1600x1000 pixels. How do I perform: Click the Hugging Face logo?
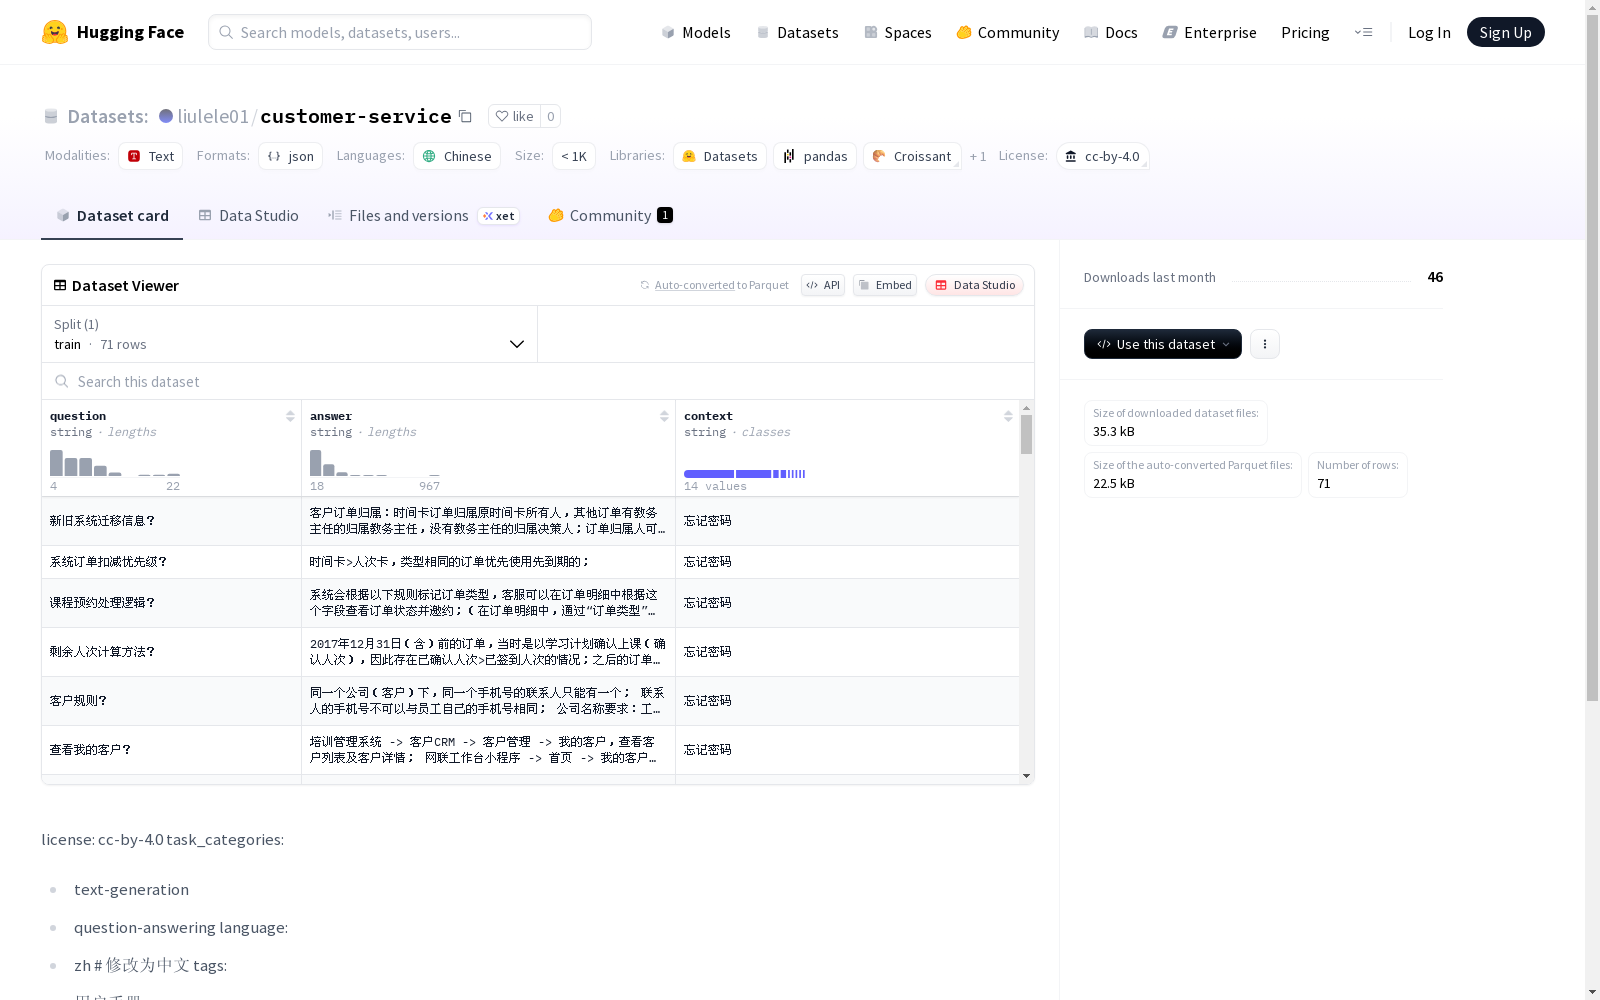113,32
